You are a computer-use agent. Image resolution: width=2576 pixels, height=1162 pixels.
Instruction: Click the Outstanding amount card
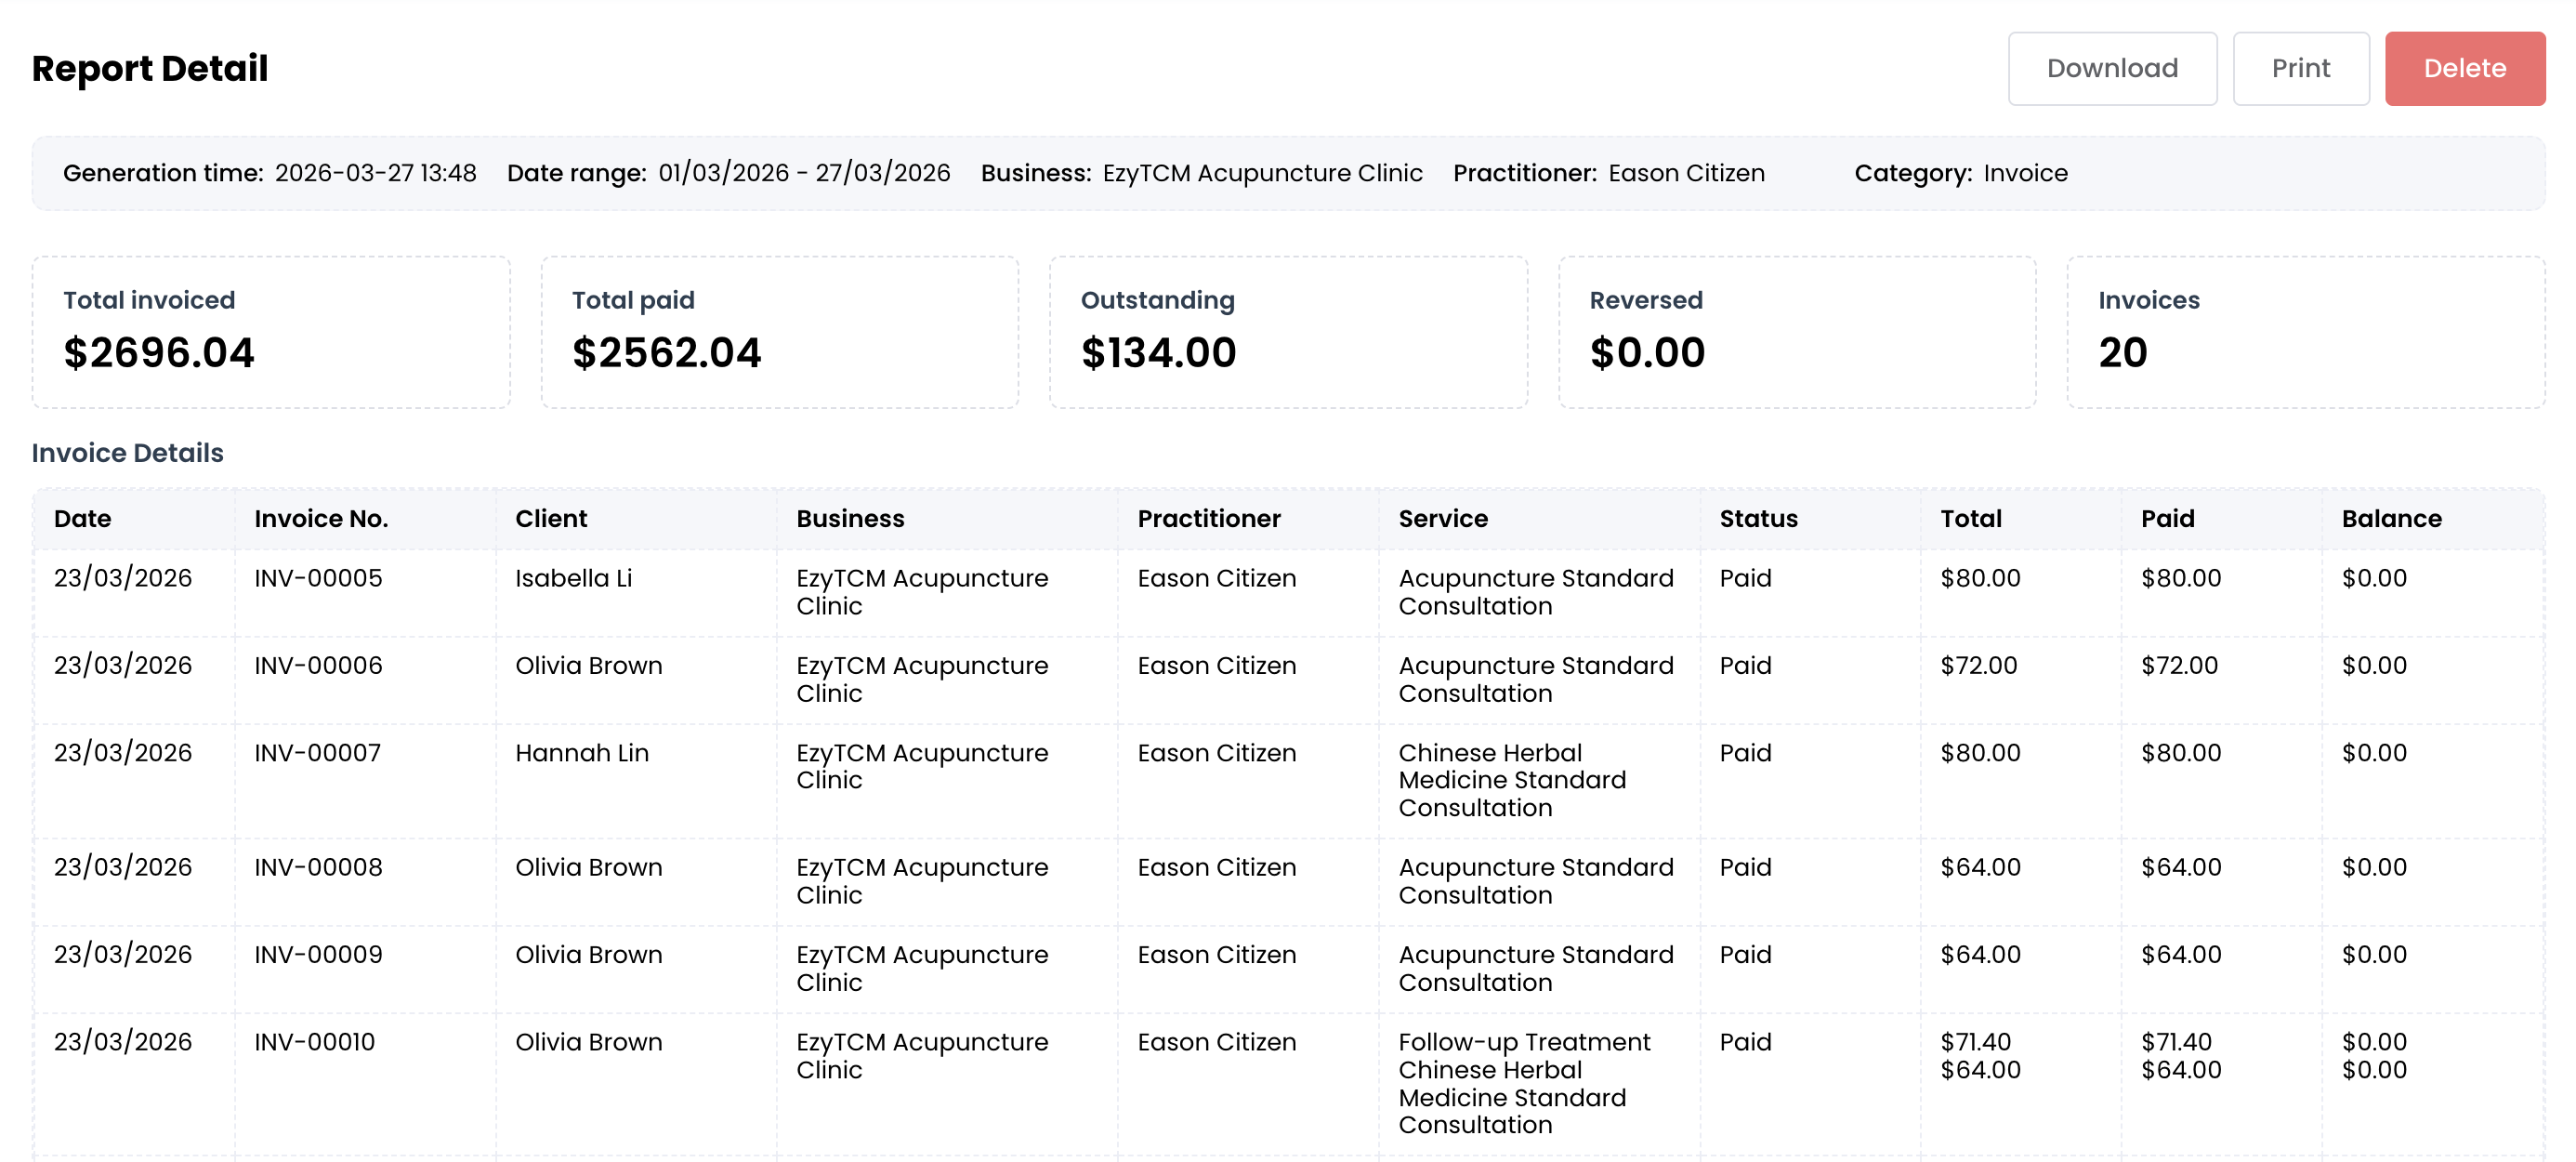click(x=1288, y=332)
